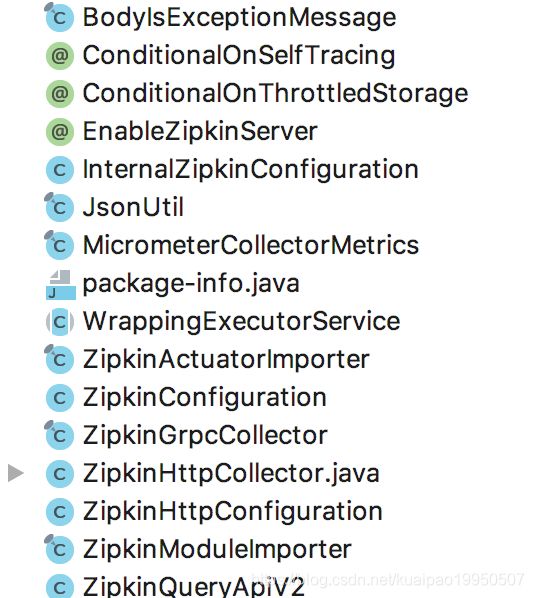Click the ZipkinGrpcCollector class icon

(x=59, y=435)
